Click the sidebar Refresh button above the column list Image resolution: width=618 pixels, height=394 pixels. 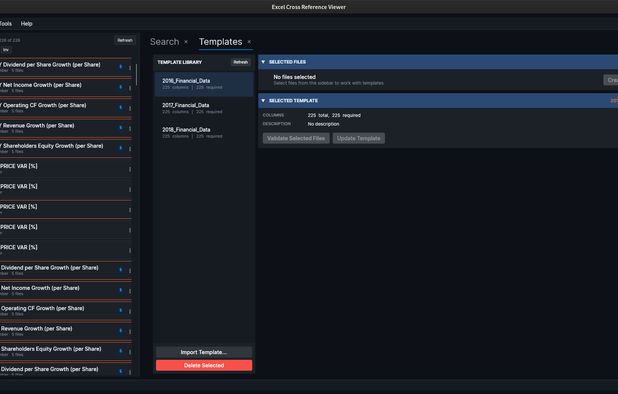pos(125,40)
